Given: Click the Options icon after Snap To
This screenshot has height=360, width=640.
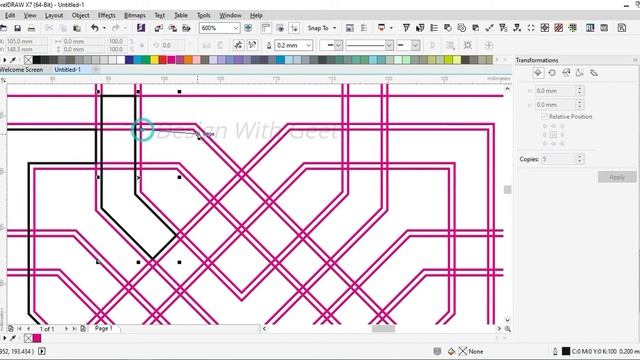Looking at the screenshot, I should [x=349, y=28].
